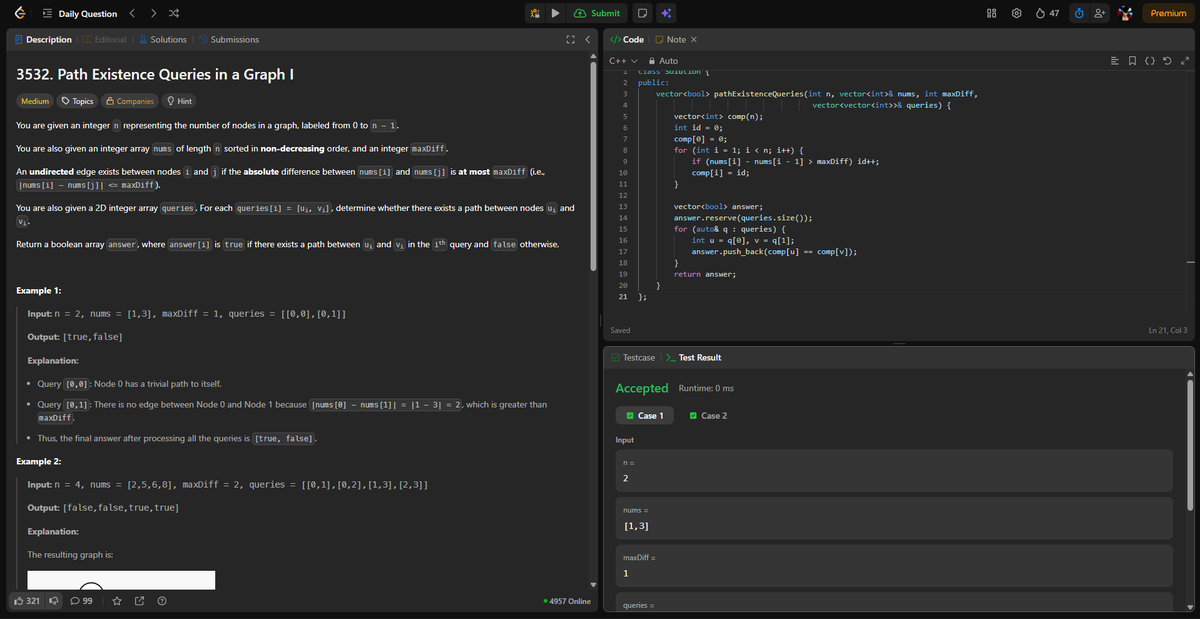Image resolution: width=1200 pixels, height=619 pixels.
Task: Toggle the thumbs up like button
Action: tap(28, 601)
